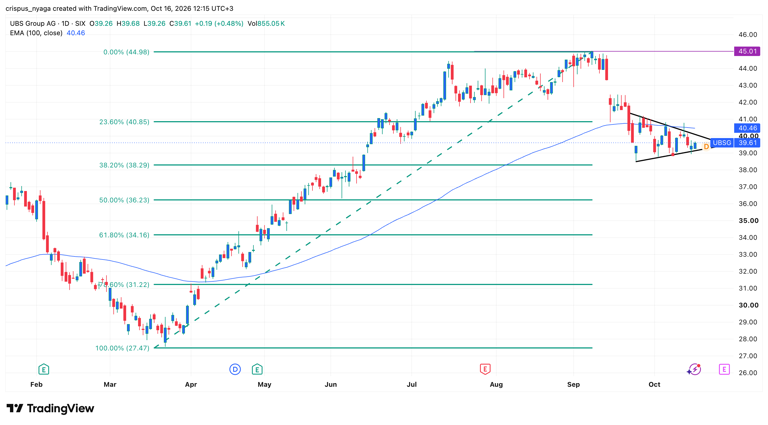
Task: Click the blue dividend D marker near May
Action: click(235, 369)
